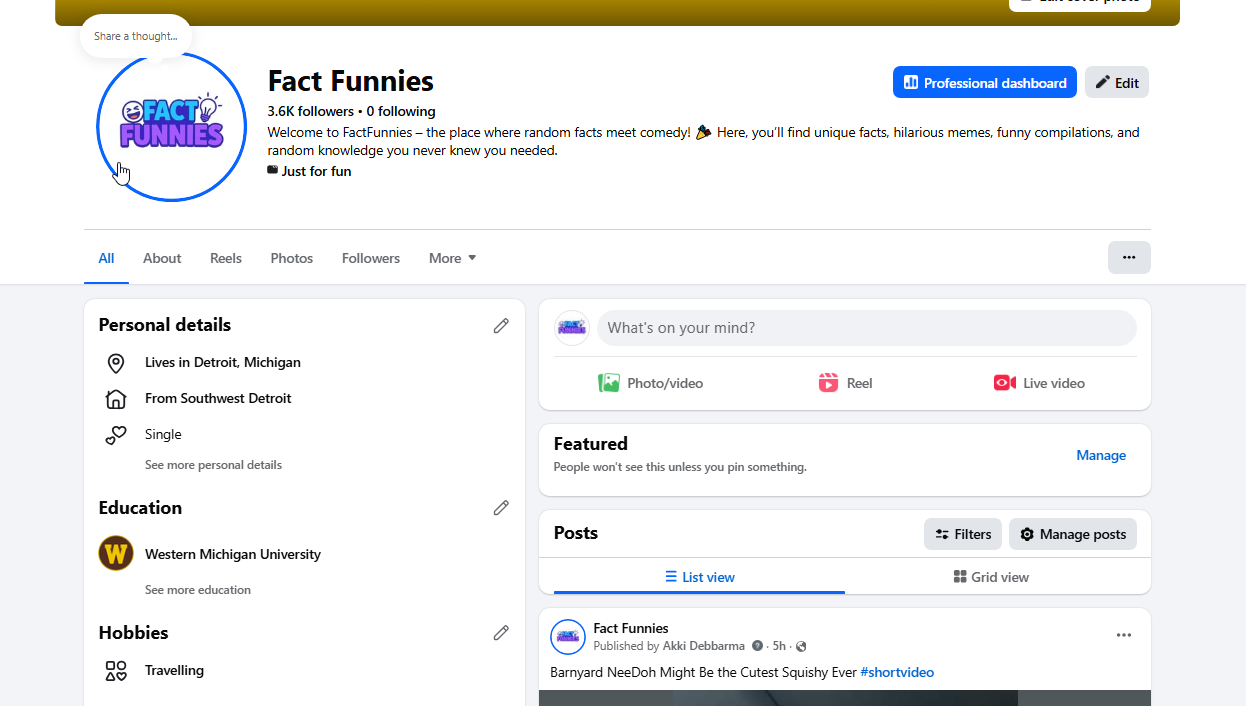Image resolution: width=1246 pixels, height=706 pixels.
Task: Click the publisher info question mark icon
Action: click(x=757, y=646)
